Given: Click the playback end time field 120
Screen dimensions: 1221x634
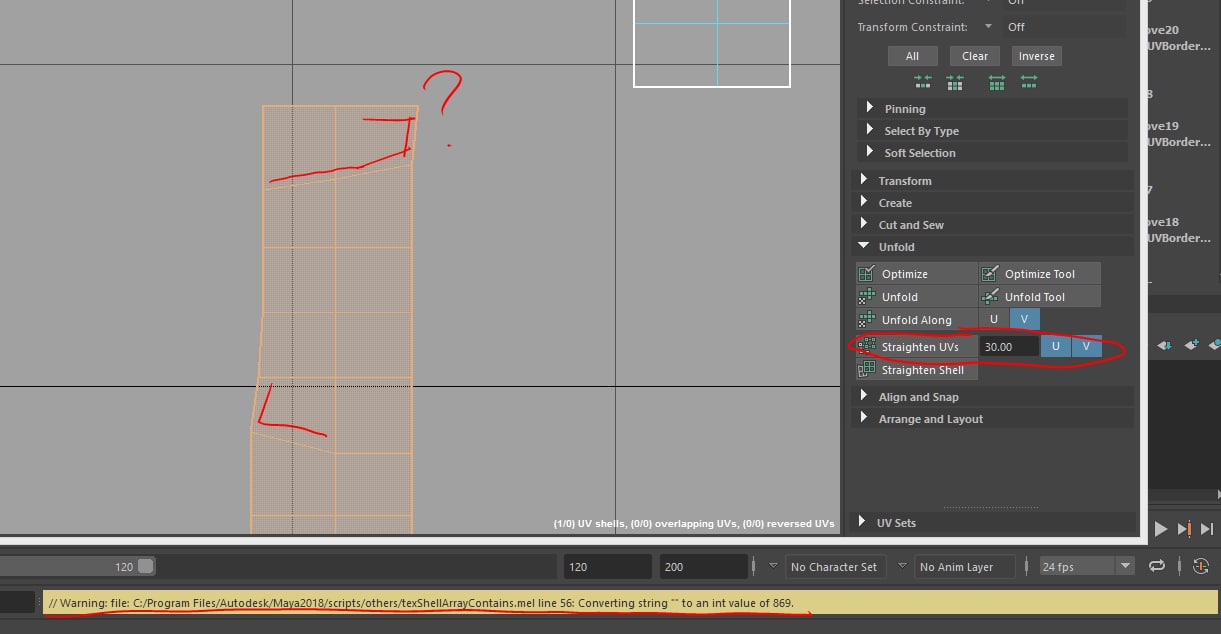Looking at the screenshot, I should point(607,567).
